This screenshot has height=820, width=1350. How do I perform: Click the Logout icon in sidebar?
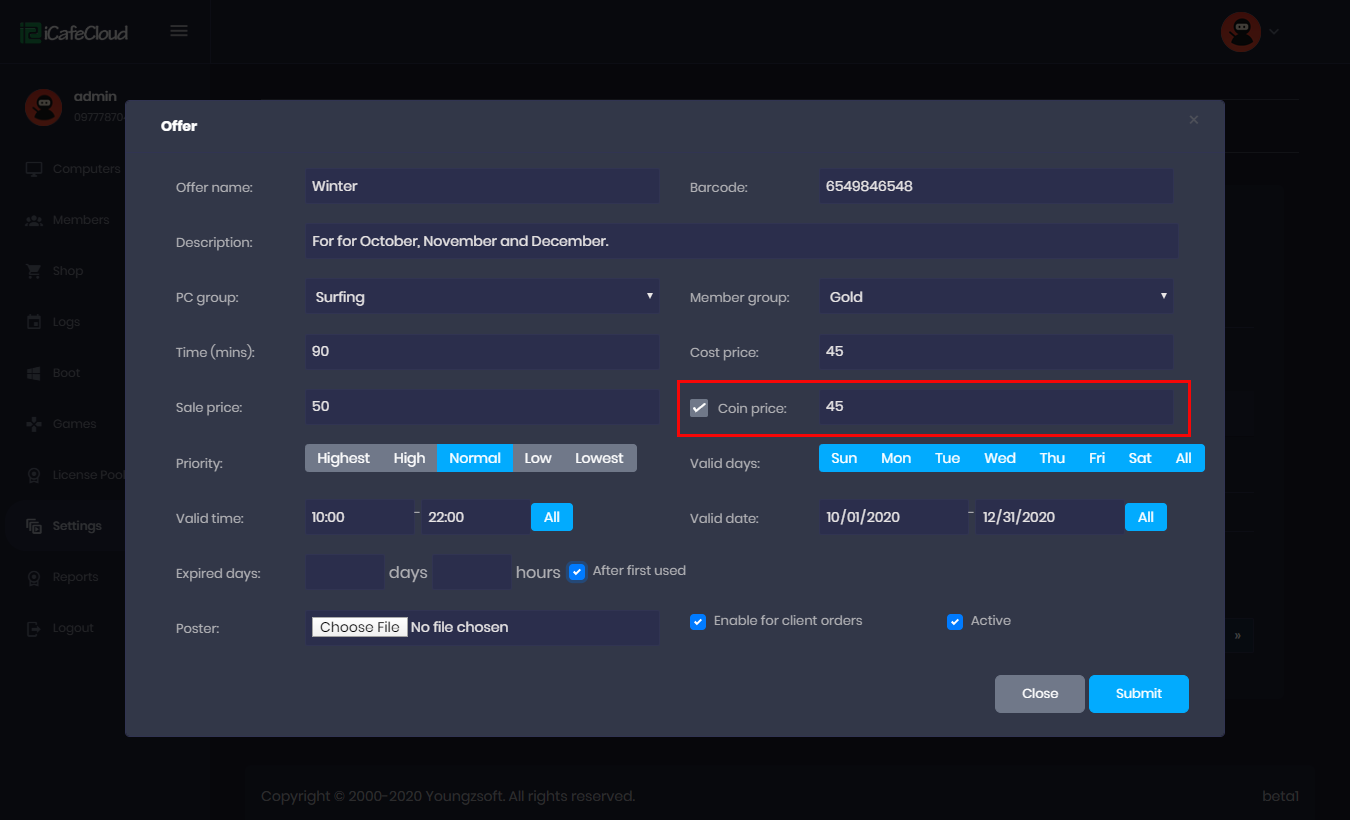pos(34,628)
